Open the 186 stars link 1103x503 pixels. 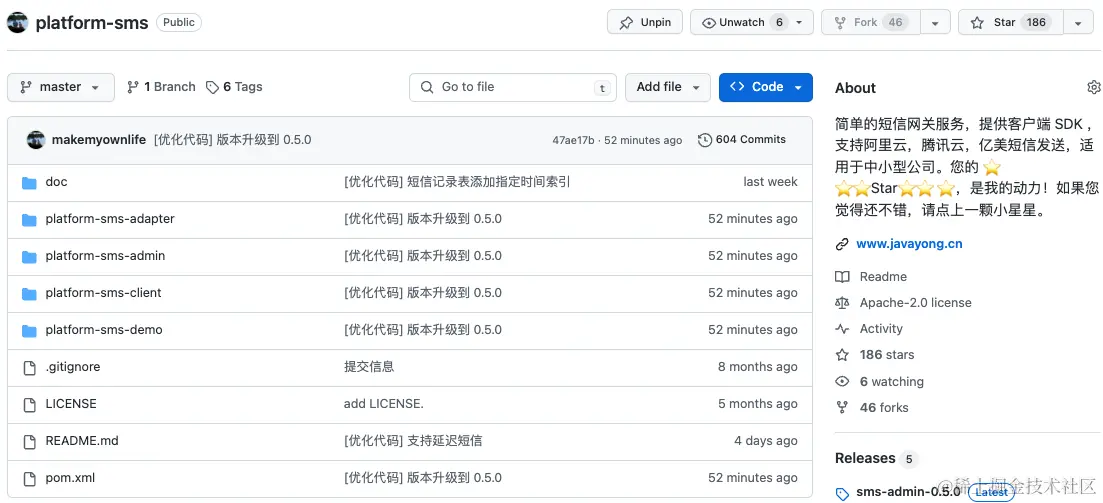[887, 355]
